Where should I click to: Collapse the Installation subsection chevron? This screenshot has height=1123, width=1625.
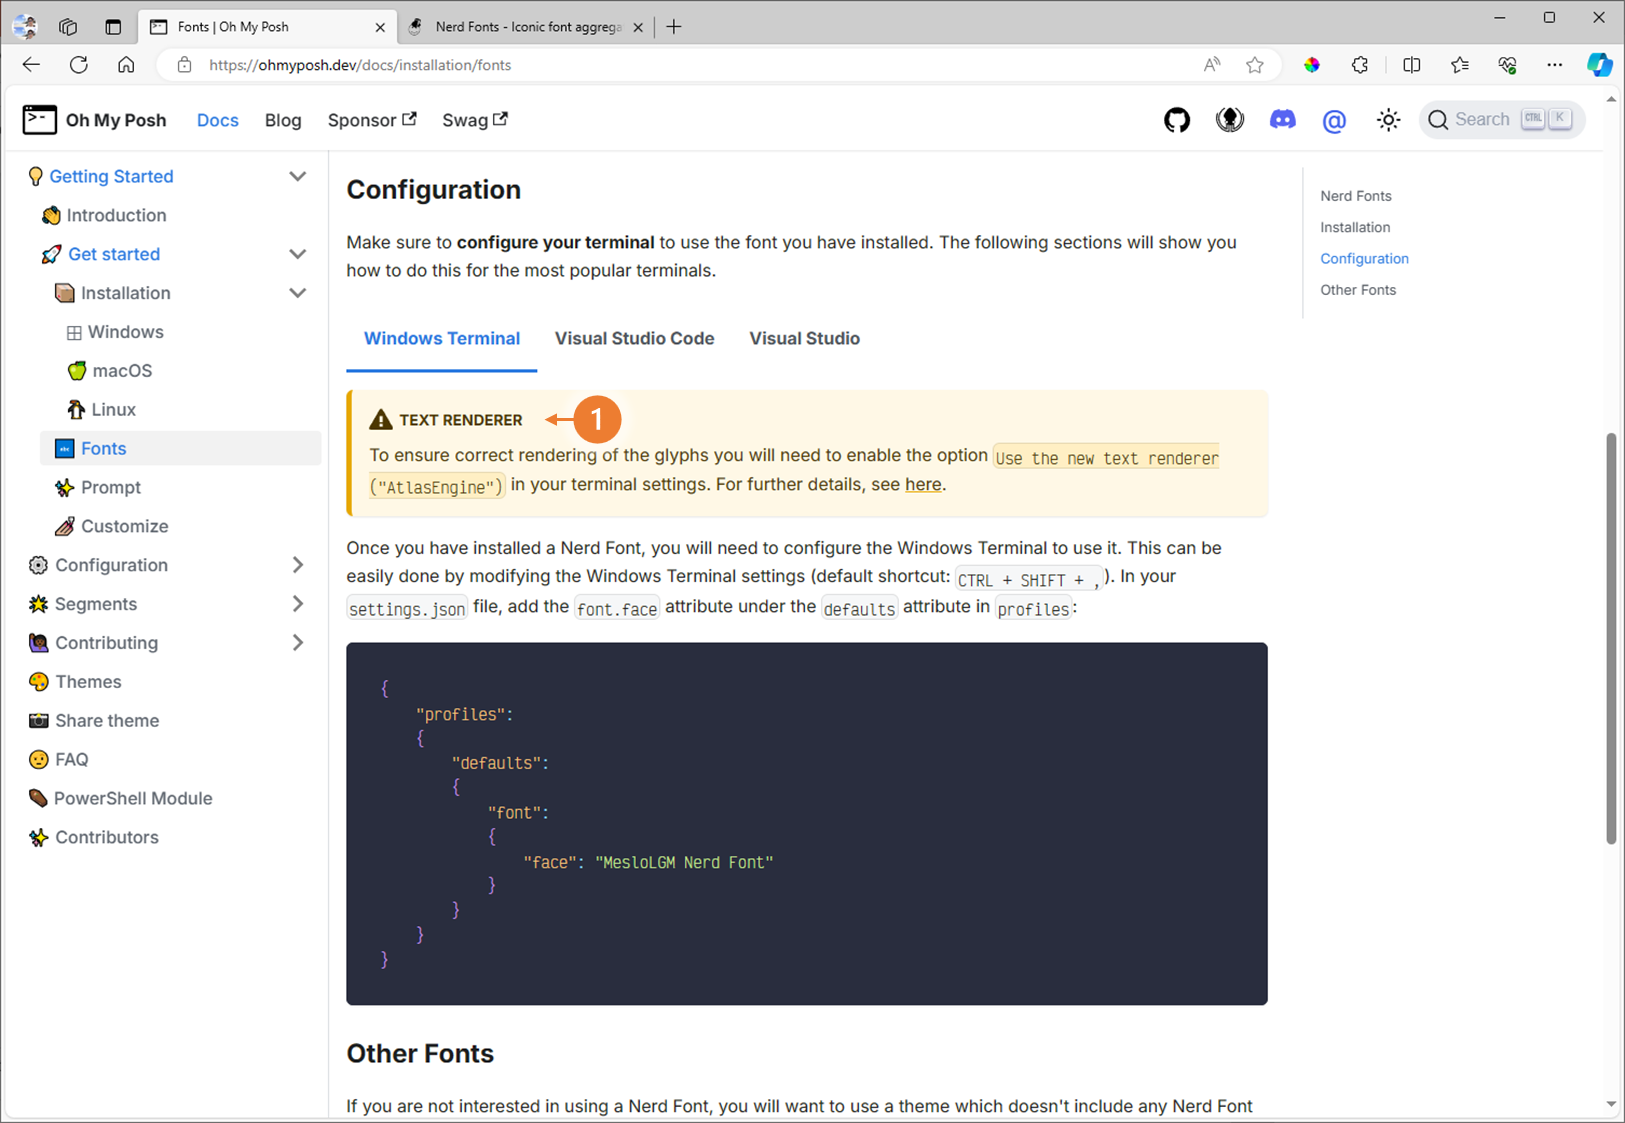point(297,293)
